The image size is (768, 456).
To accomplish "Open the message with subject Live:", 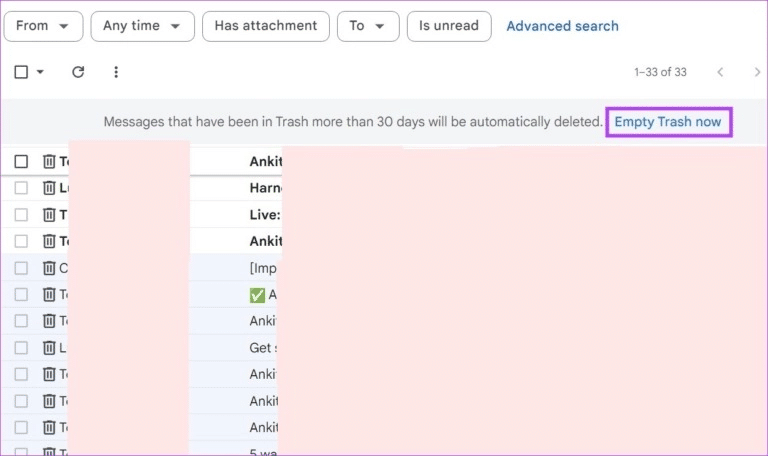I will (265, 215).
